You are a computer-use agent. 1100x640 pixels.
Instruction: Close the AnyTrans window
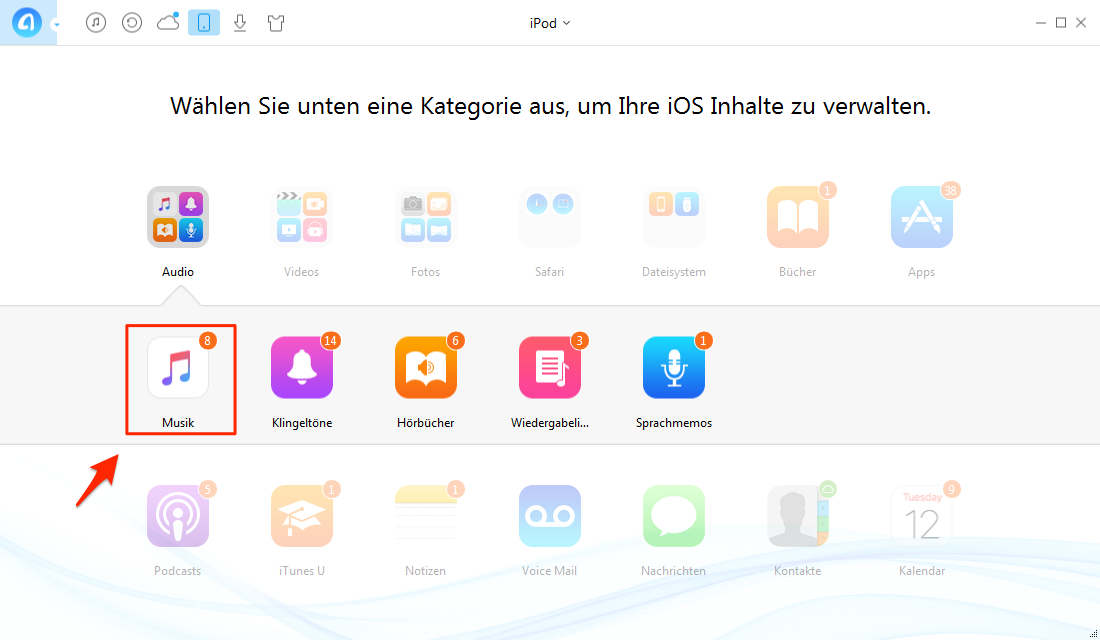click(x=1081, y=23)
